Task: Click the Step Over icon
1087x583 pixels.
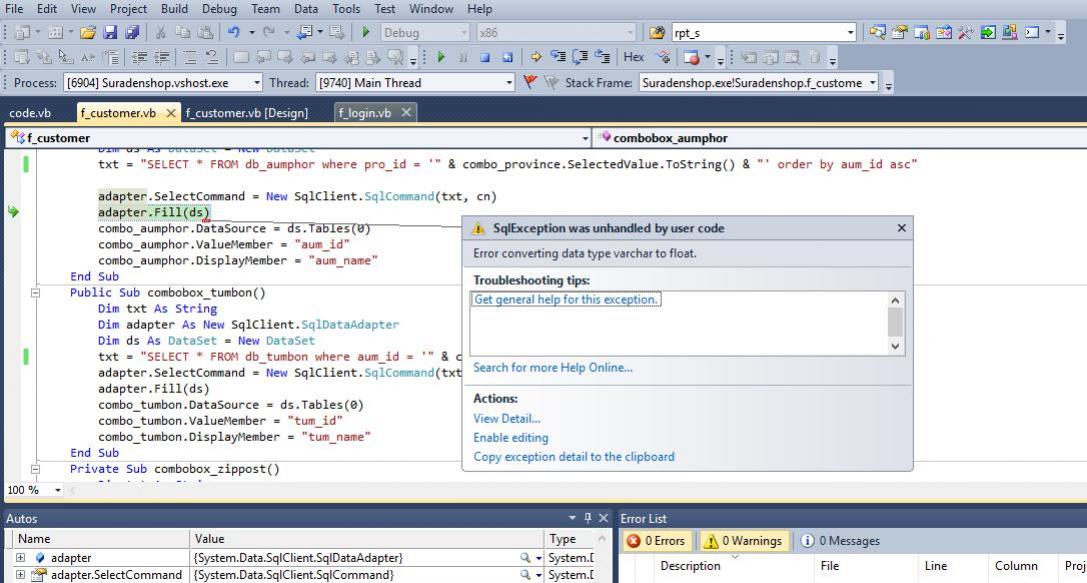Action: (x=578, y=58)
